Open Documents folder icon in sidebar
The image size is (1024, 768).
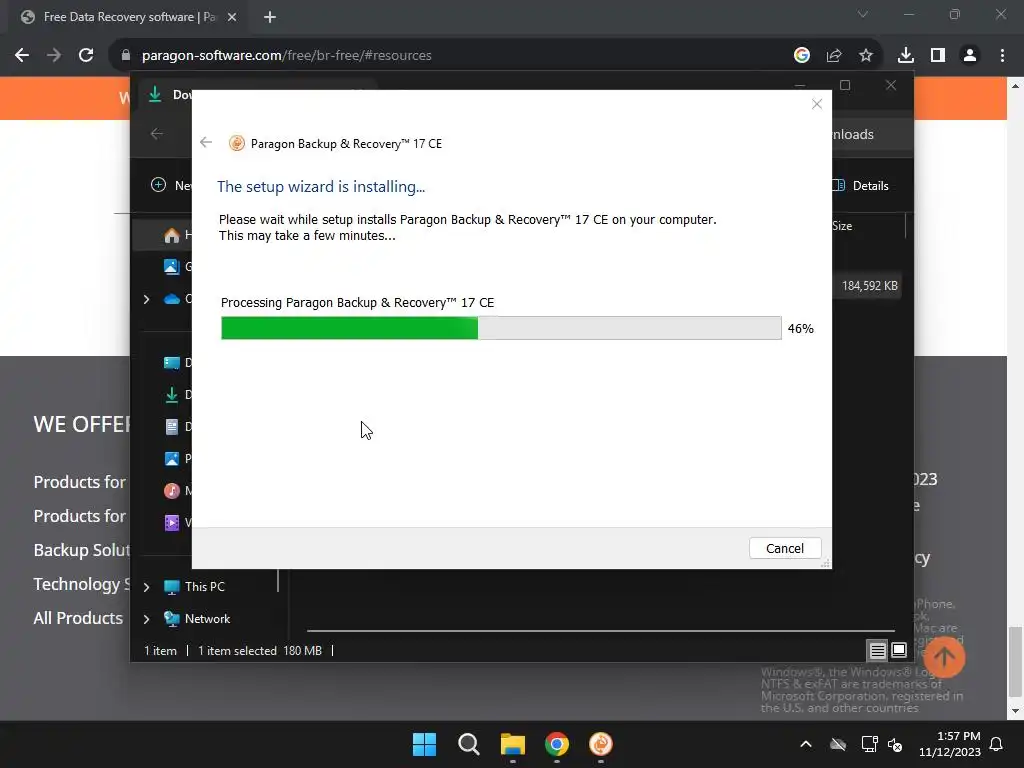pyautogui.click(x=172, y=426)
